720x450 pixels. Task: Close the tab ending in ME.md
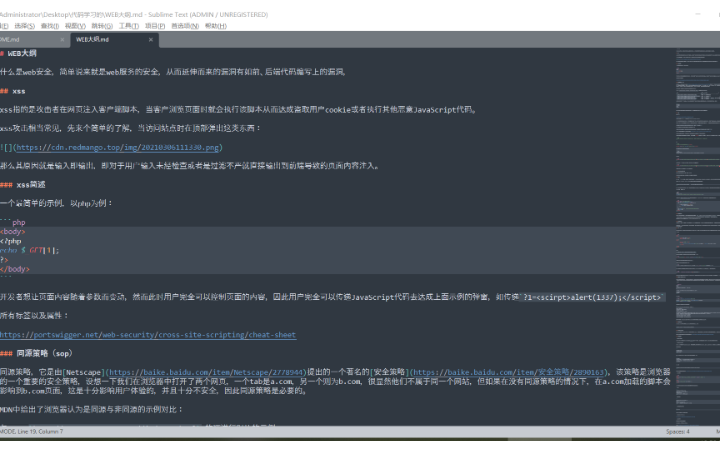point(62,40)
